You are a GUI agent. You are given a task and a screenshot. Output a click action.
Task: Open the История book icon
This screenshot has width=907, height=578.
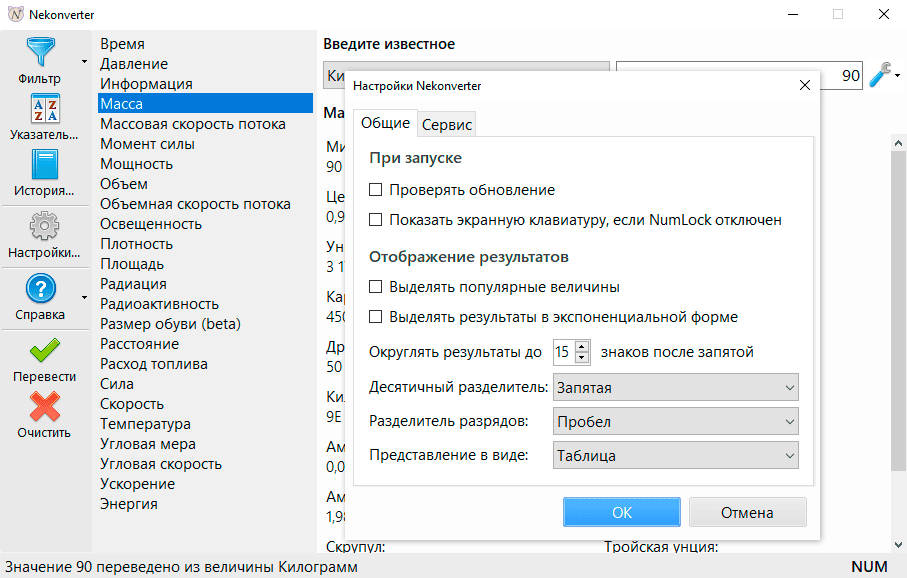[45, 164]
